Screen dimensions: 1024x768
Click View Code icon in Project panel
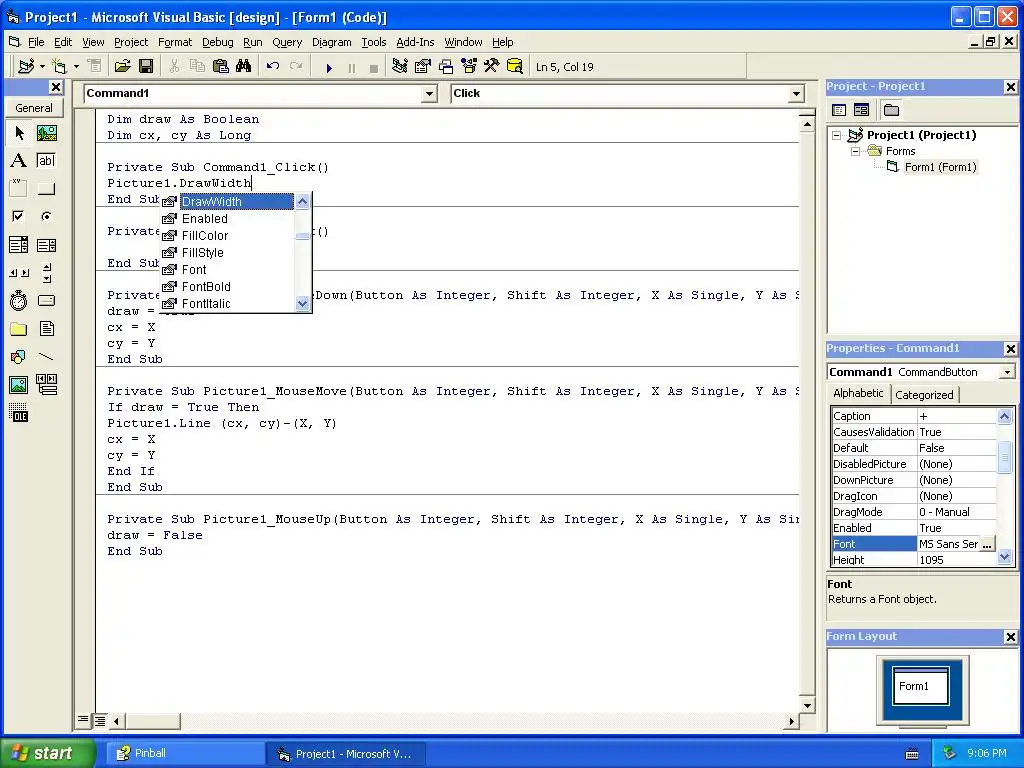tap(839, 110)
